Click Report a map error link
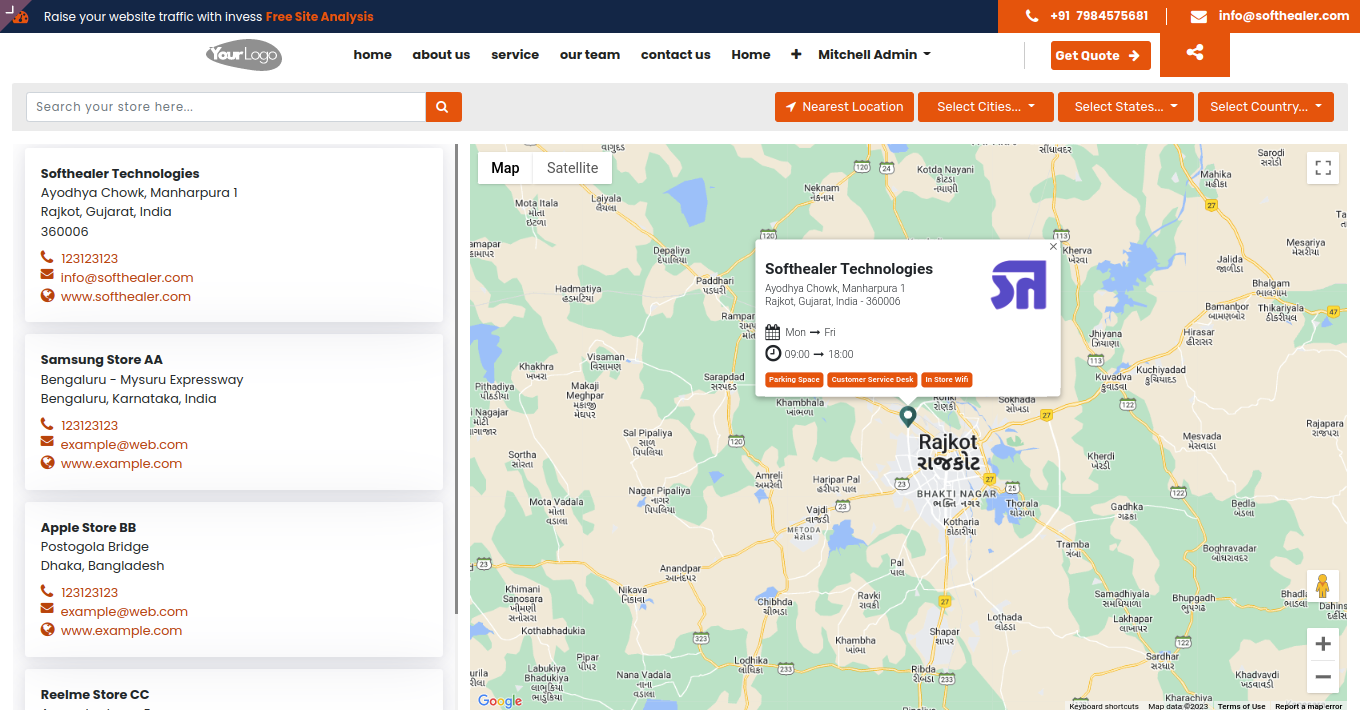 point(1308,706)
